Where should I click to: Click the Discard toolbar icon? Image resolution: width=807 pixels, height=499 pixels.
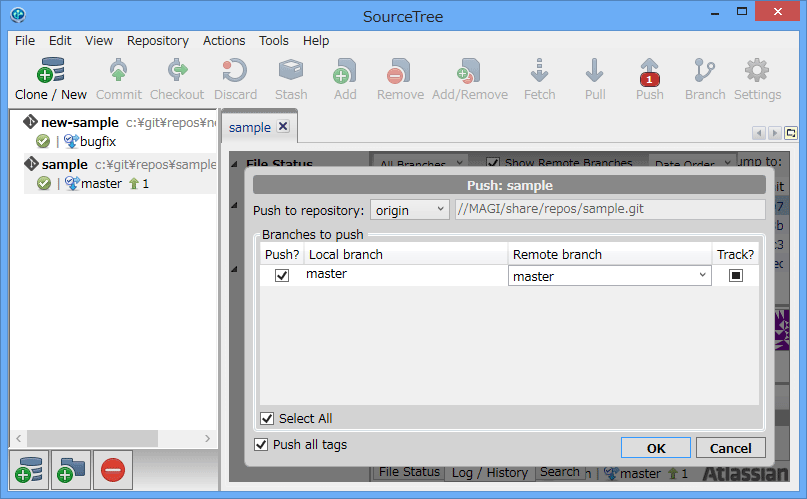[235, 70]
